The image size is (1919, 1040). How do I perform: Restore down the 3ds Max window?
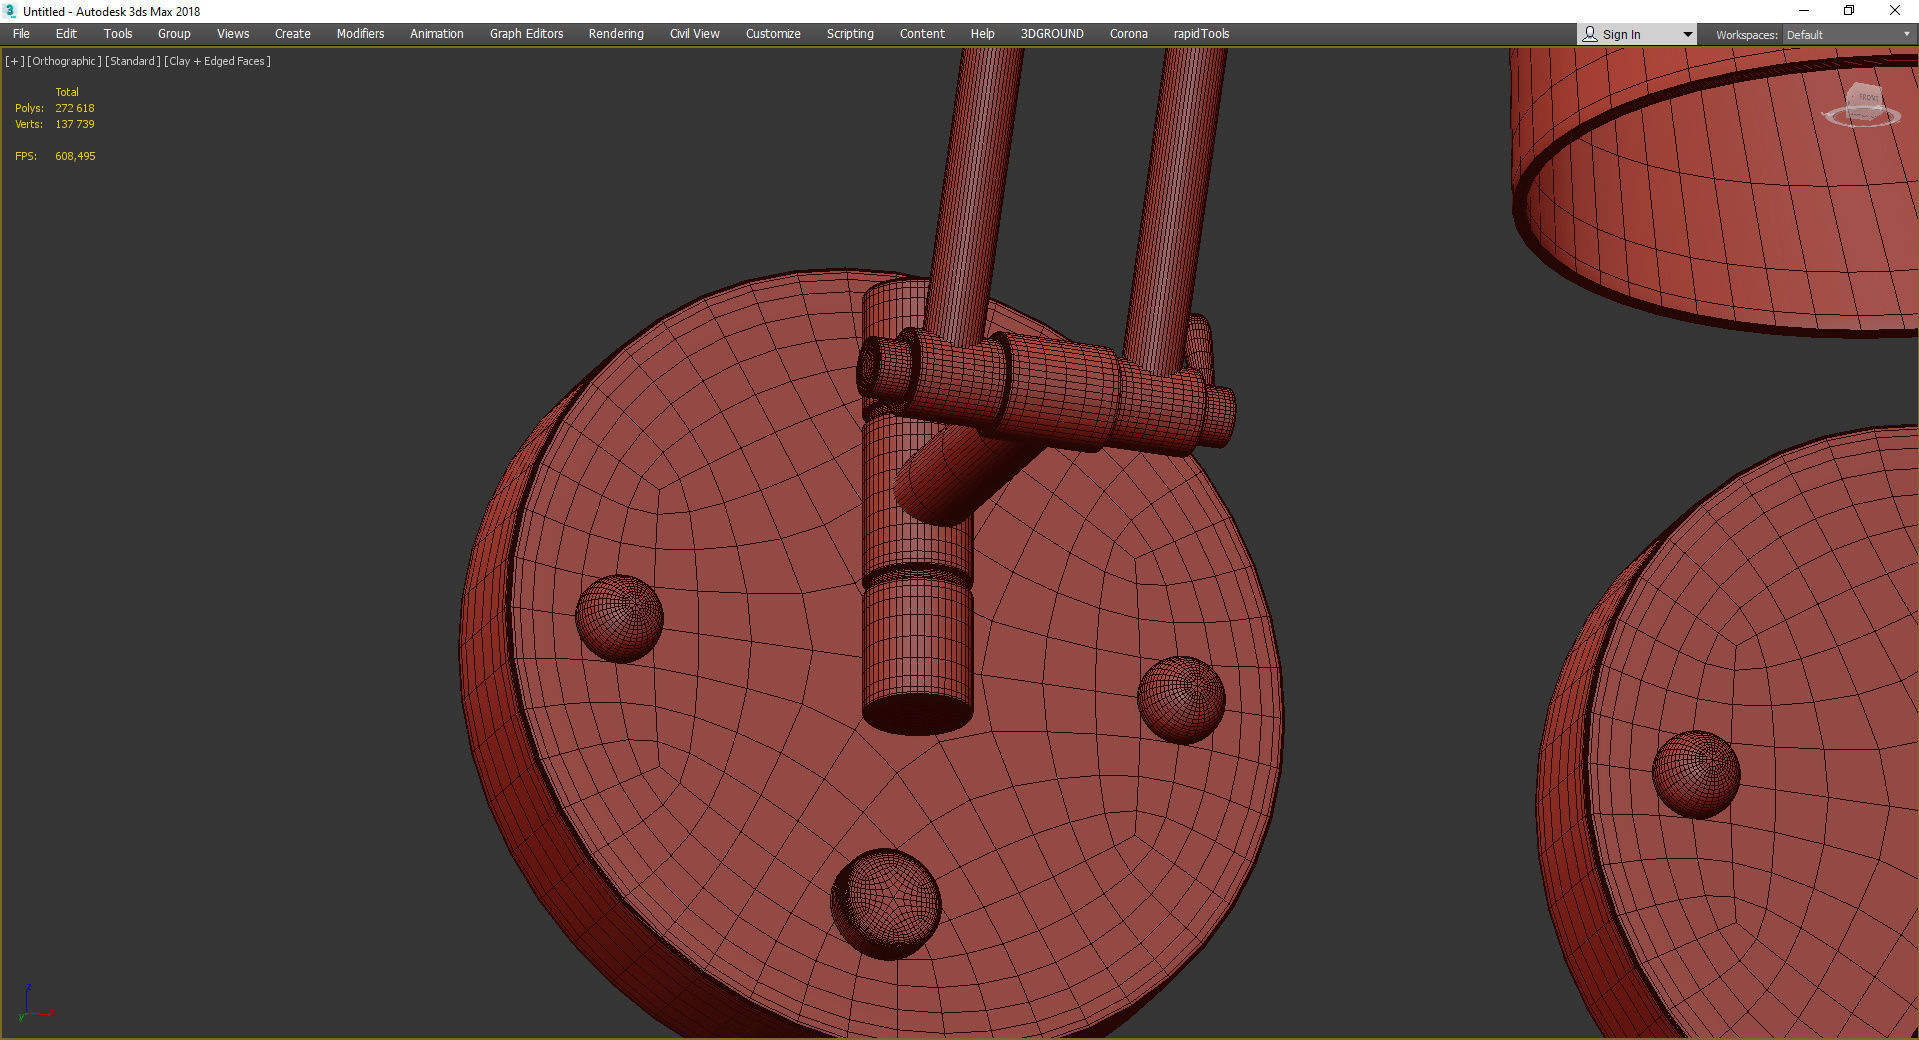pyautogui.click(x=1849, y=11)
